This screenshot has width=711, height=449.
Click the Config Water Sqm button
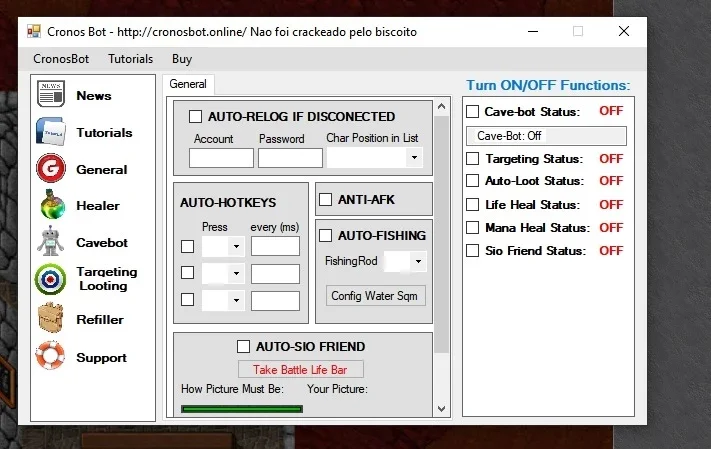click(x=375, y=296)
